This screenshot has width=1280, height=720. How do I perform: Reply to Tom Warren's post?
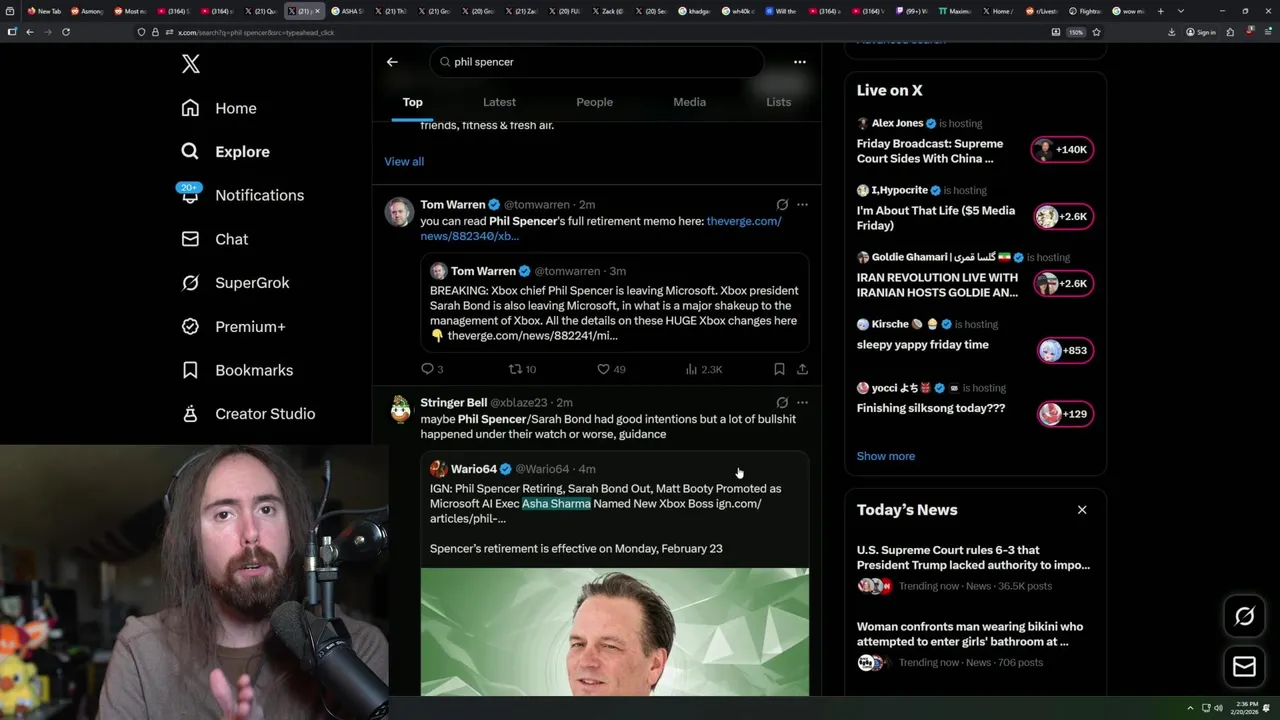point(432,369)
